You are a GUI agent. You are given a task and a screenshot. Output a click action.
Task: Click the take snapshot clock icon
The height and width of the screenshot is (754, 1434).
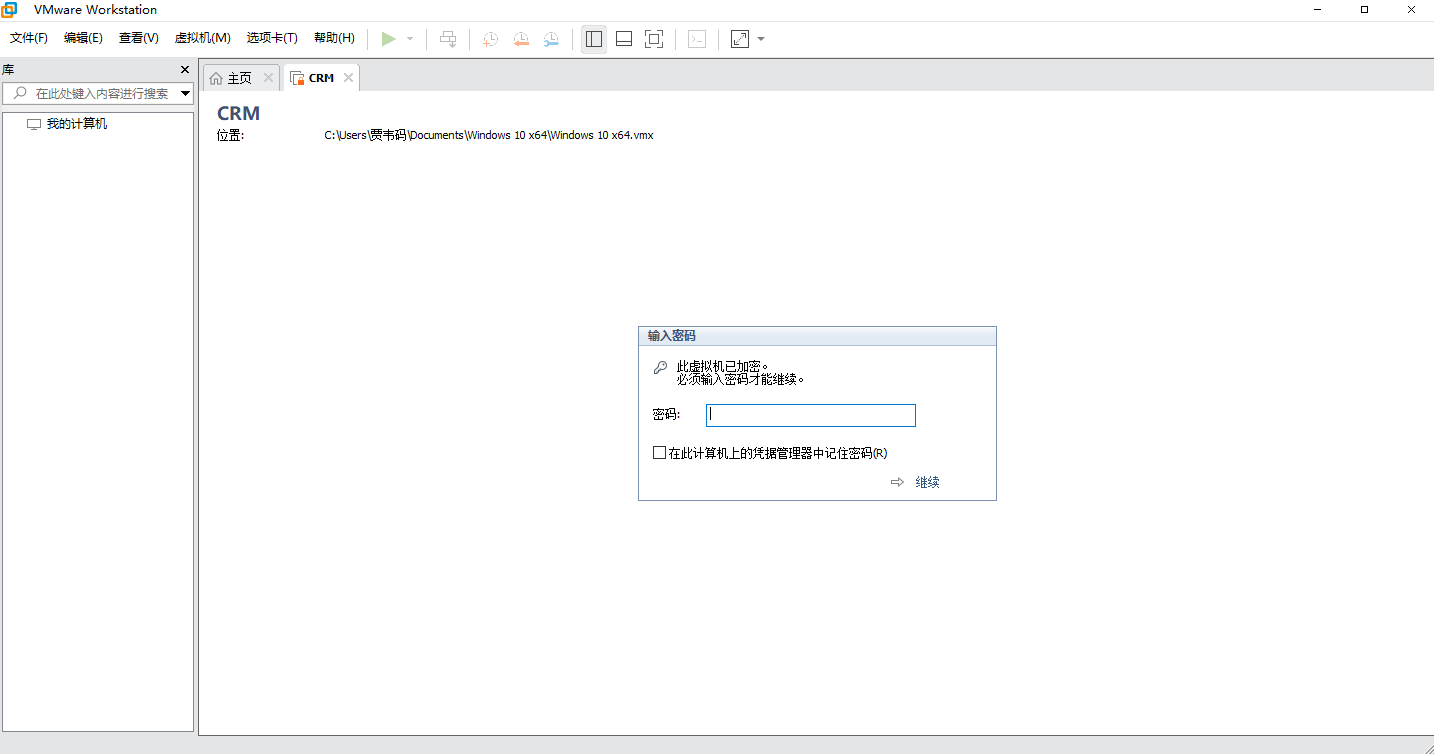click(490, 39)
